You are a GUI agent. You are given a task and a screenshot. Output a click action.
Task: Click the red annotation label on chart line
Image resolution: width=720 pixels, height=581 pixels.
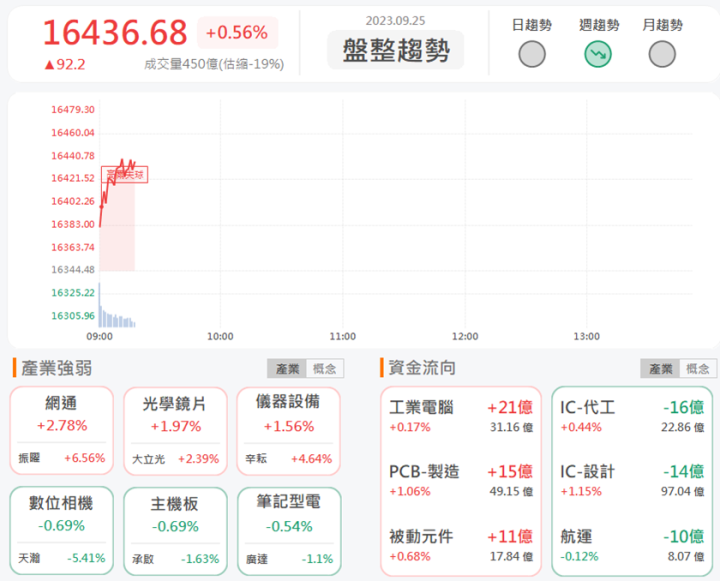click(x=124, y=175)
